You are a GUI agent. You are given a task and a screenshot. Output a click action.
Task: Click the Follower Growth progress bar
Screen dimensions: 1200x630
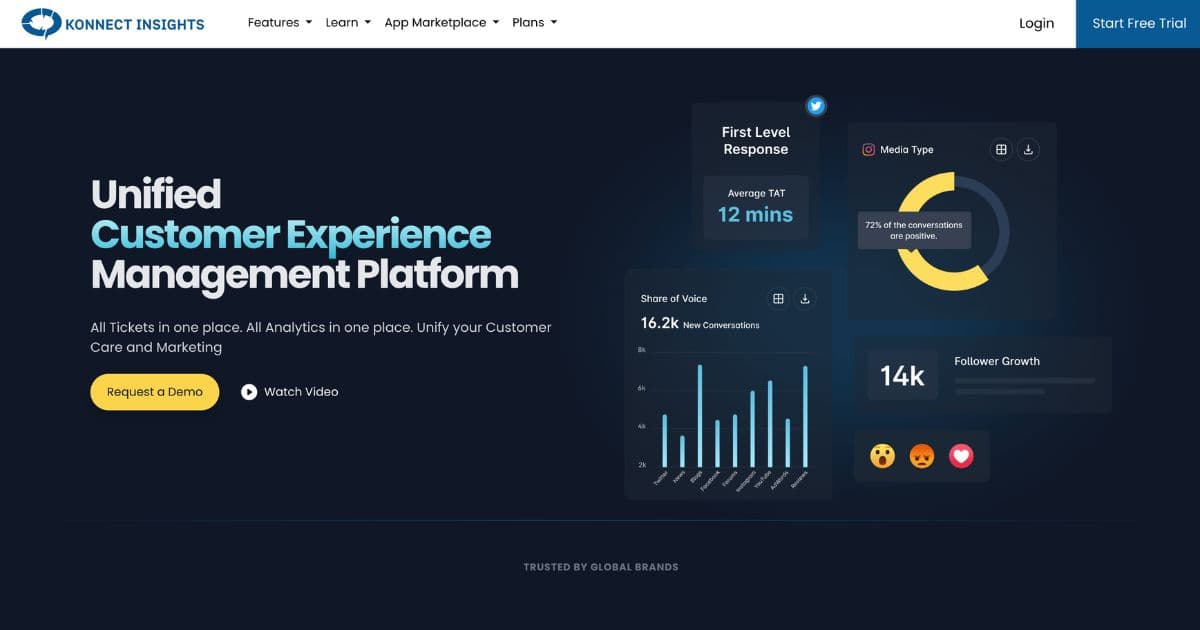(1025, 381)
